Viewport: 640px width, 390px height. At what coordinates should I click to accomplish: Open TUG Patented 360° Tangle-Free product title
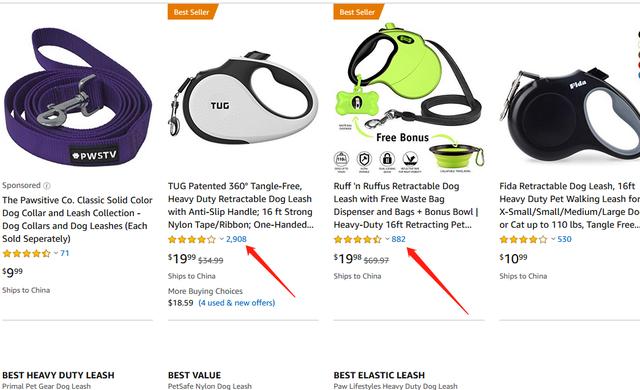(x=241, y=205)
